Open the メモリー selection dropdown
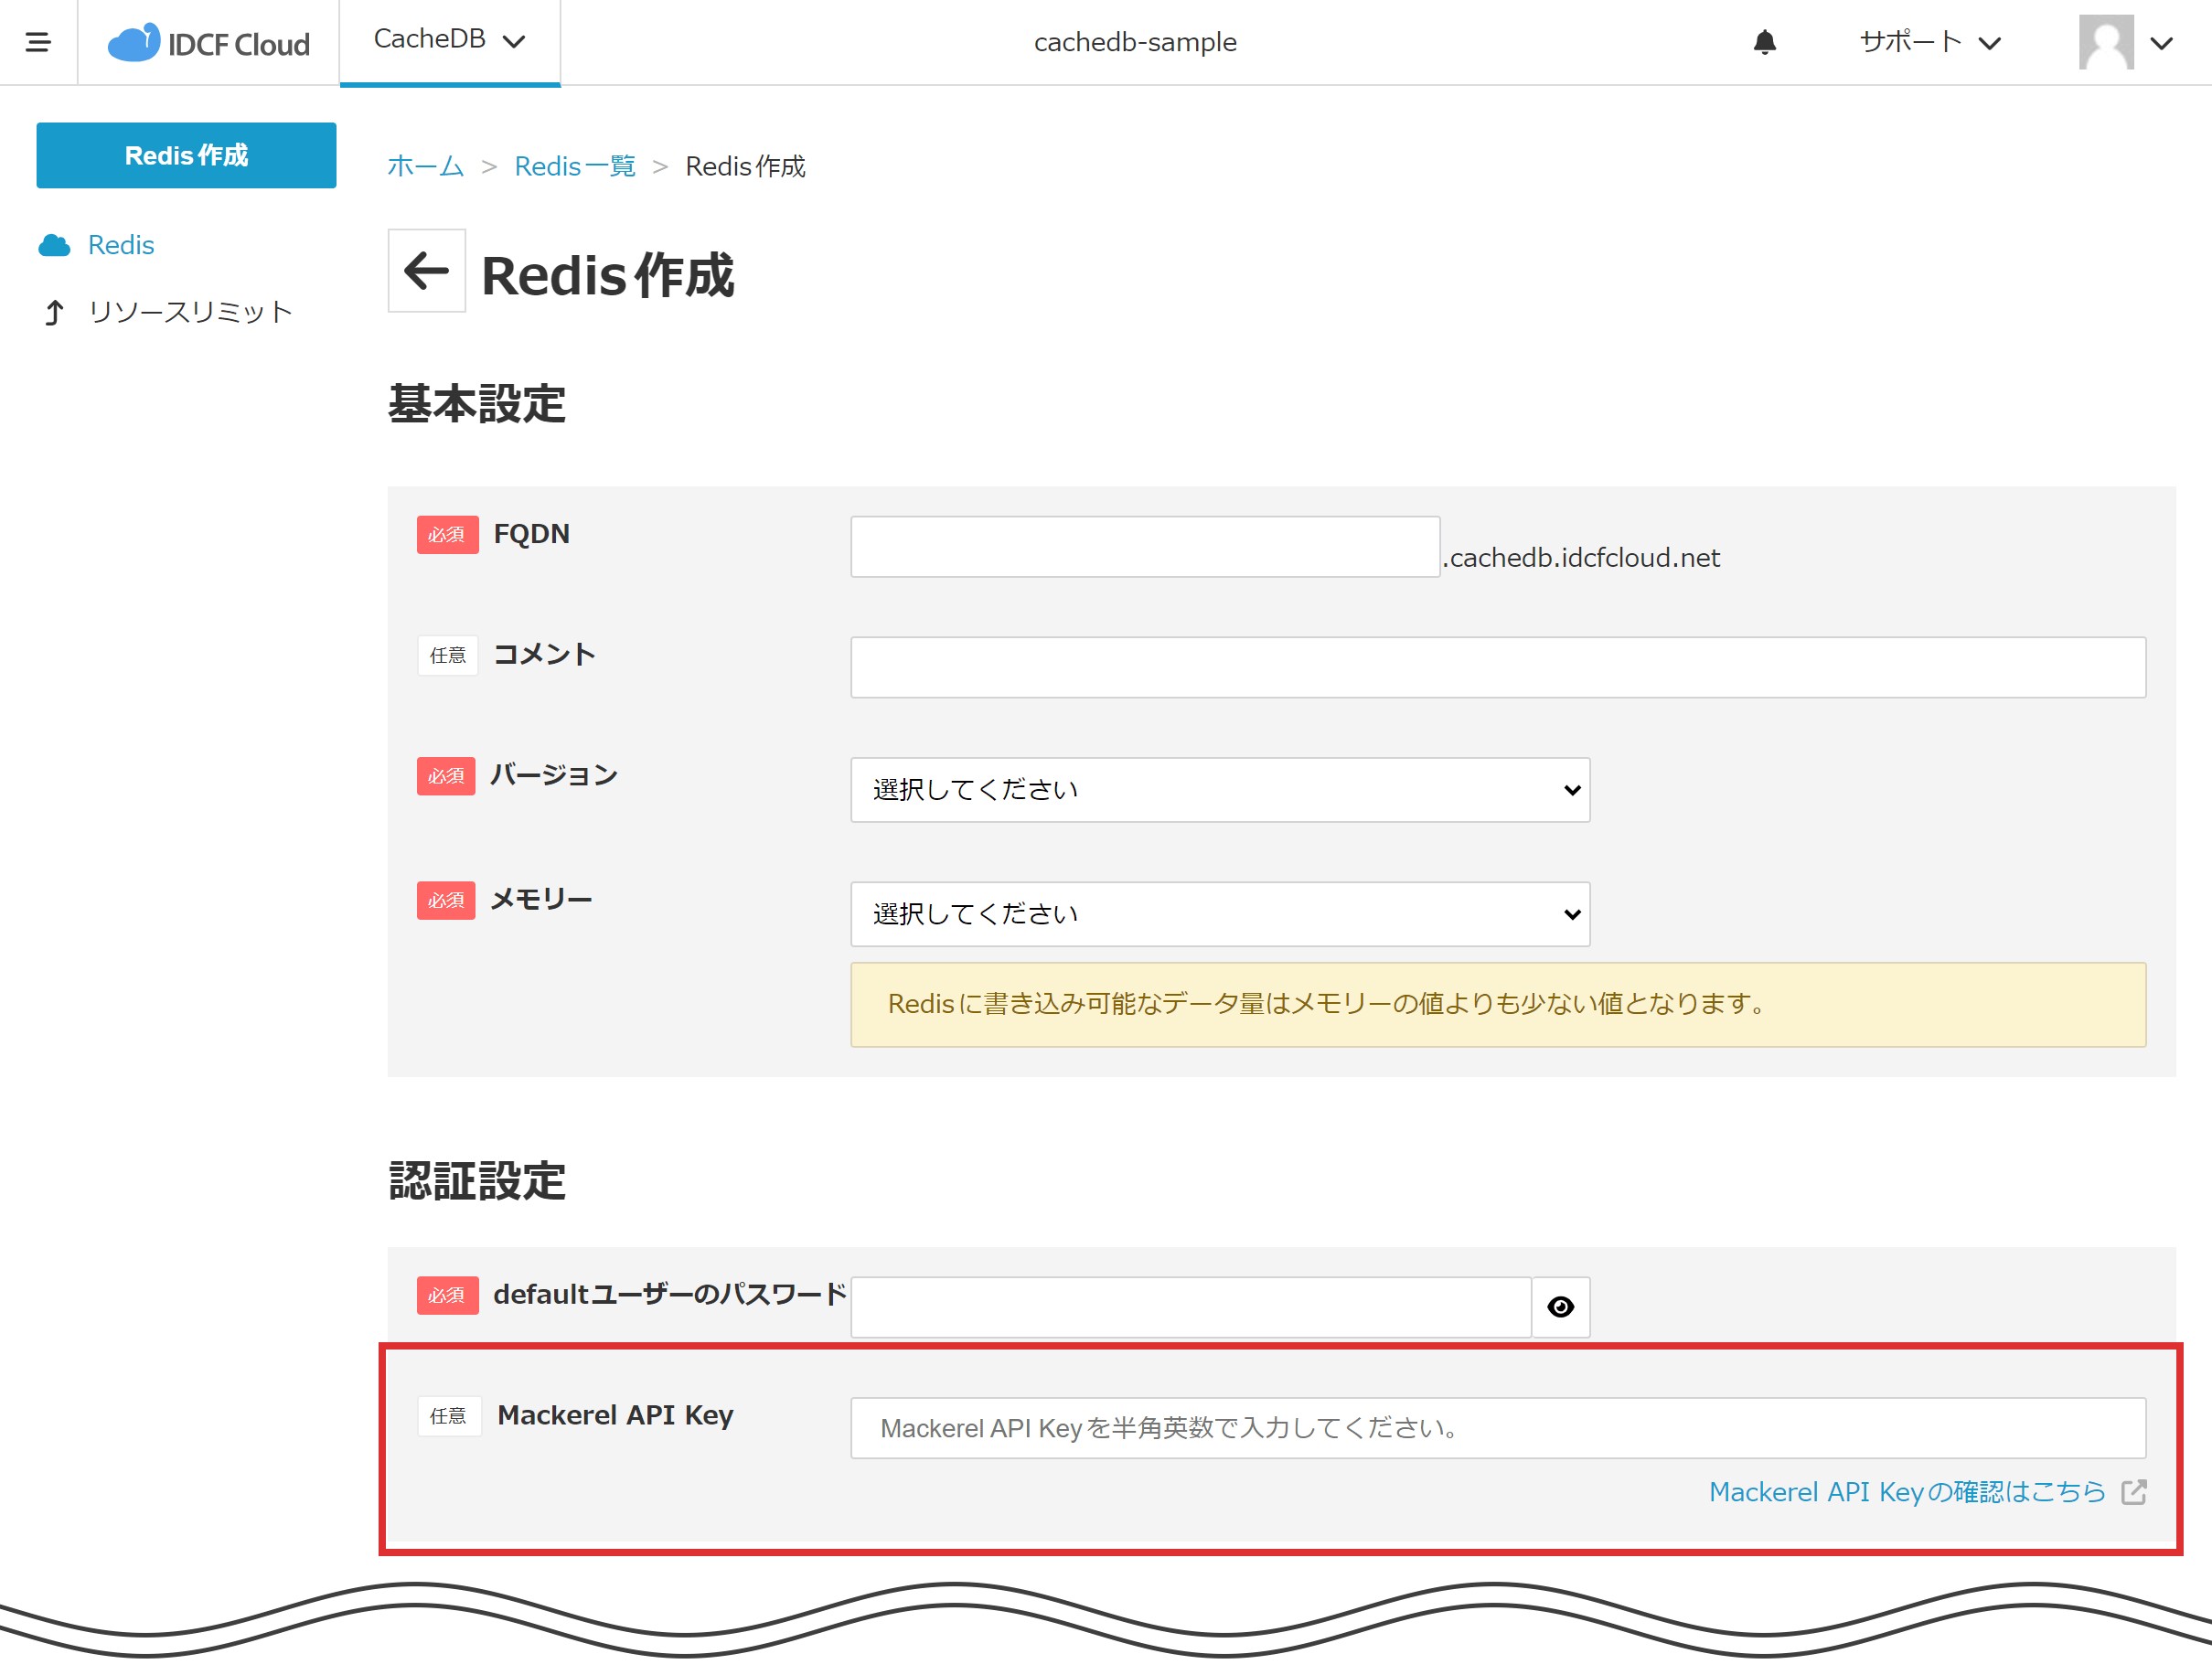Screen dimensions: 2212x1675 tap(1219, 913)
